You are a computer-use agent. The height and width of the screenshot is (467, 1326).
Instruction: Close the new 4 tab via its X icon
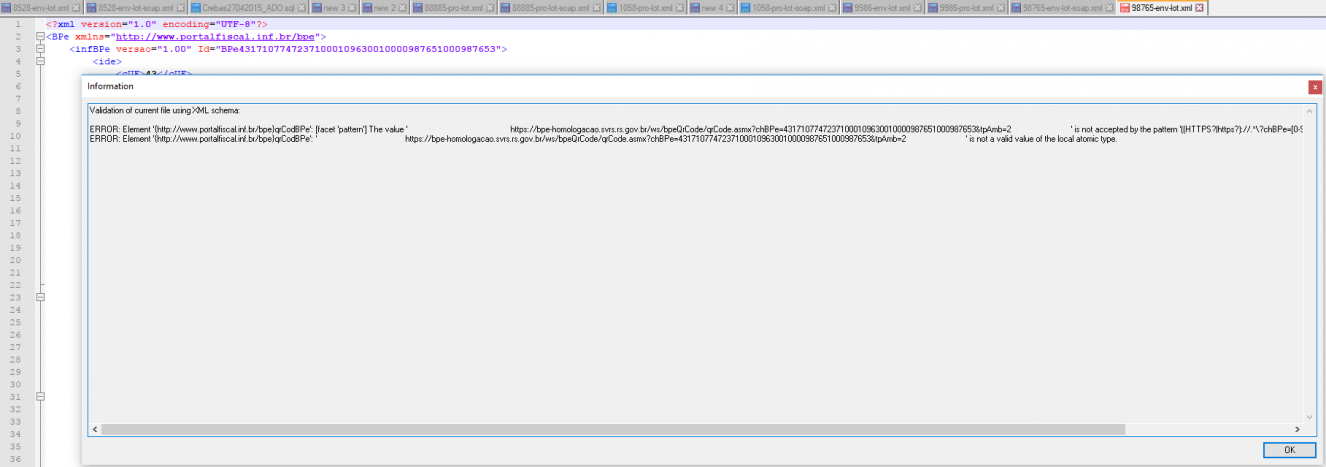click(730, 8)
